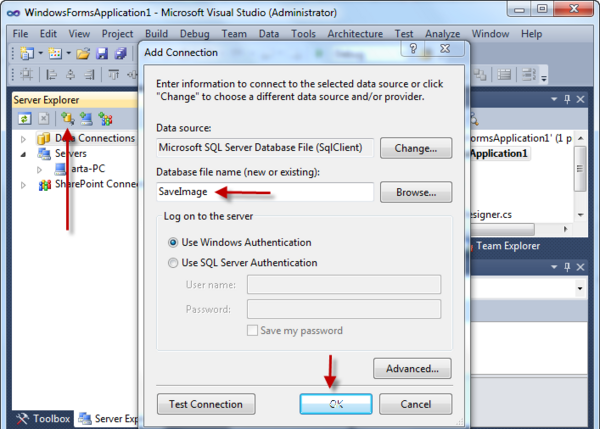Screen dimensions: 600x429
Task: Expand the SharePoint Connections node
Action: [23, 185]
